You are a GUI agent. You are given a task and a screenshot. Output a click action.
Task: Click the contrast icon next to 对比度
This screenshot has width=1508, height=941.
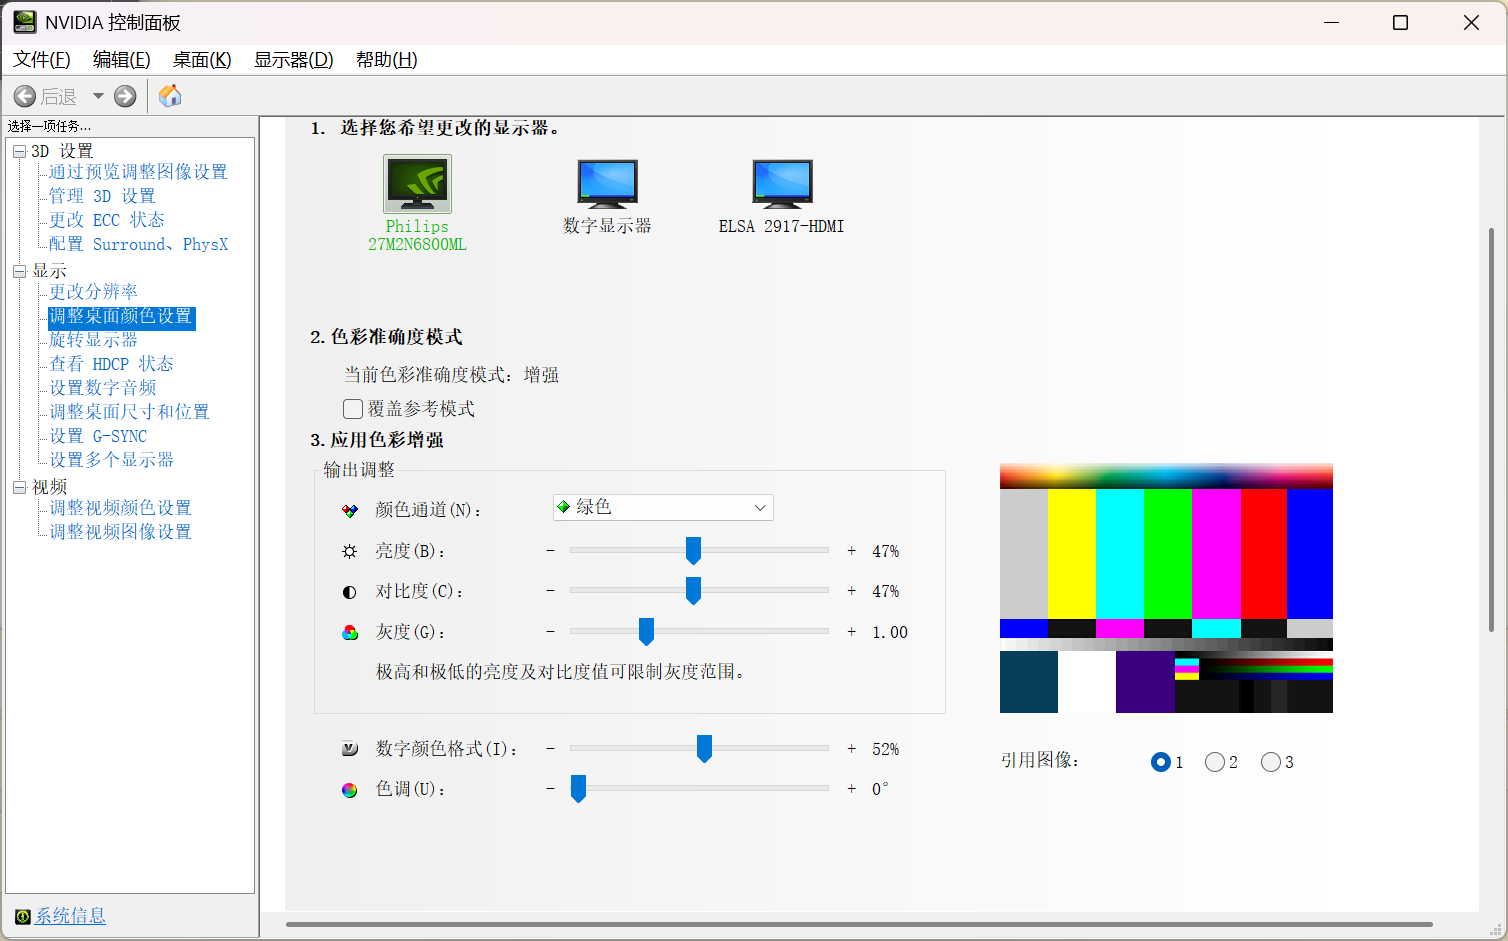349,591
